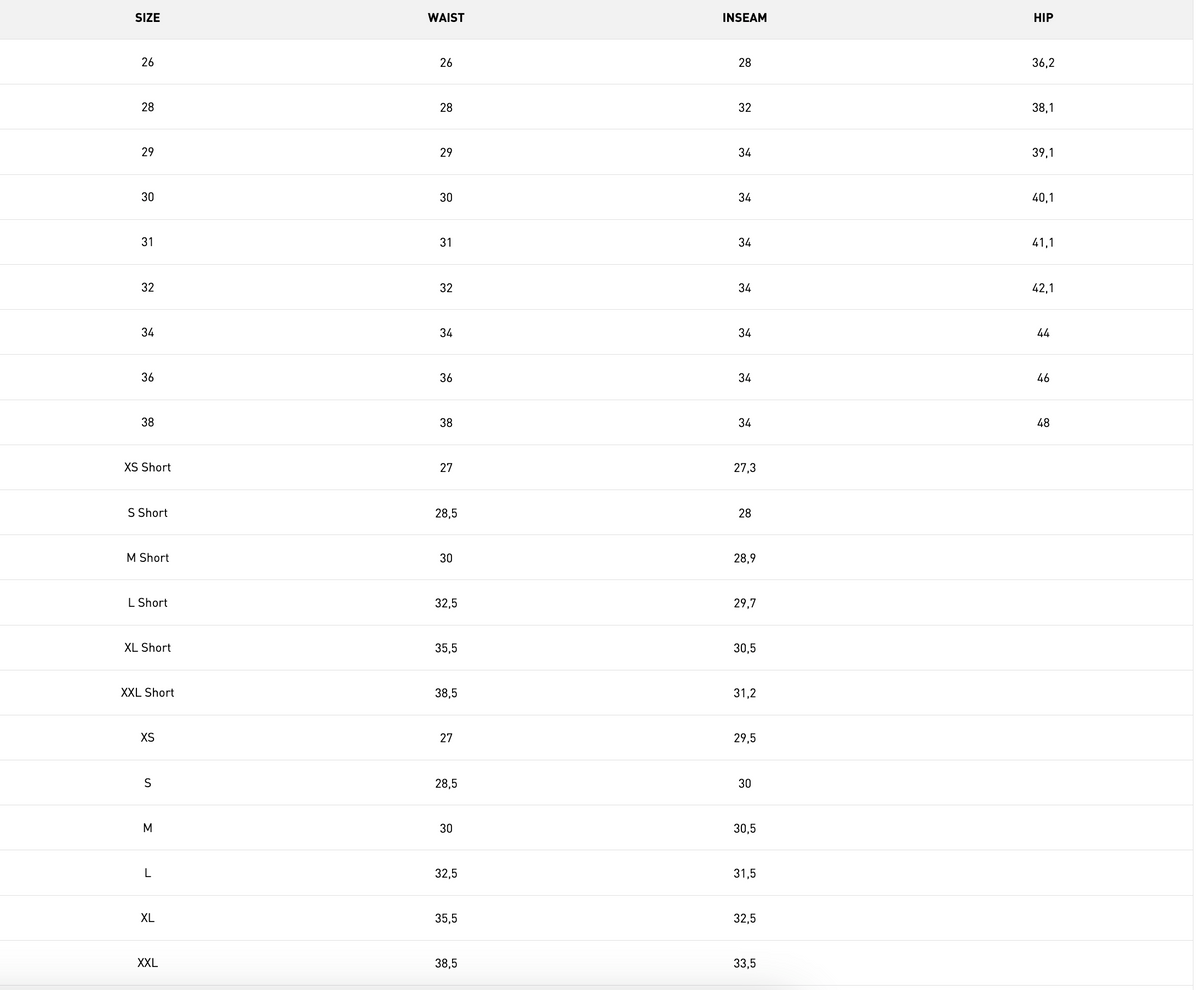Image resolution: width=1200 pixels, height=990 pixels.
Task: Select the XXL Short size label
Action: (x=147, y=692)
